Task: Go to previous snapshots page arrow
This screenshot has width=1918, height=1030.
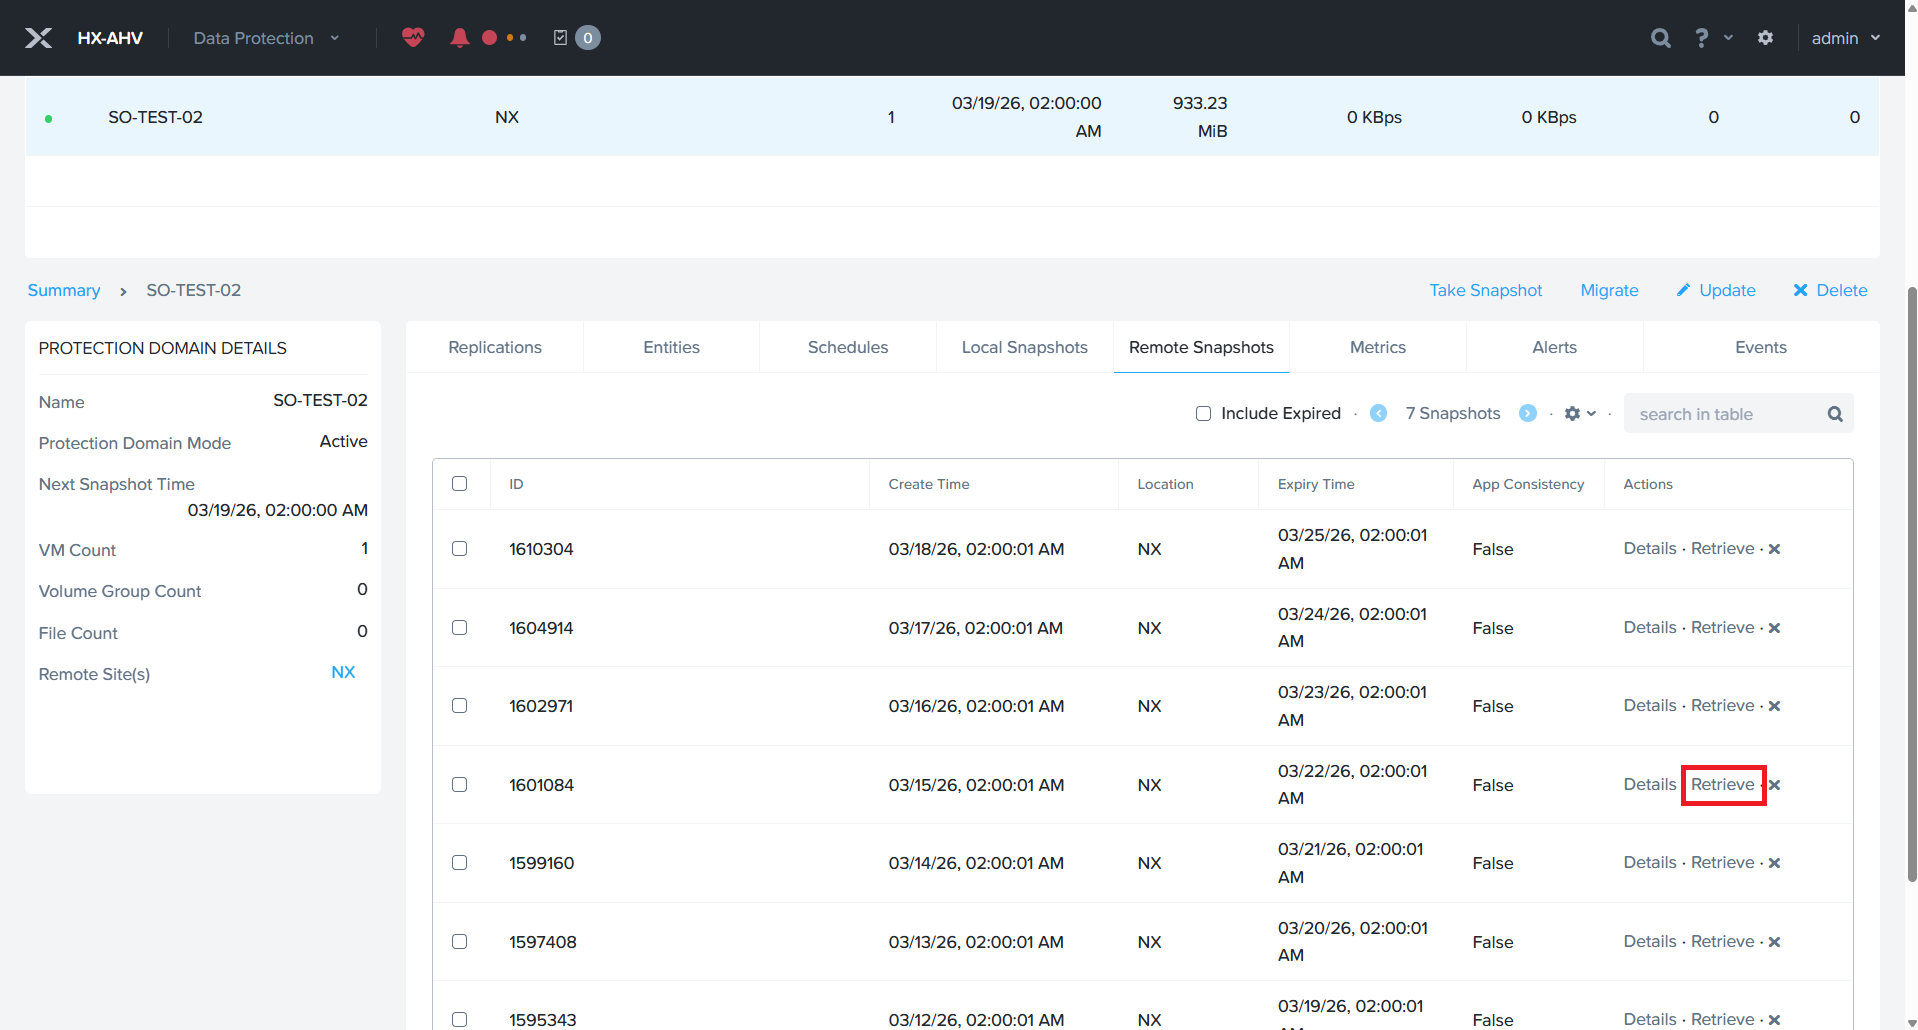Action: [x=1378, y=413]
